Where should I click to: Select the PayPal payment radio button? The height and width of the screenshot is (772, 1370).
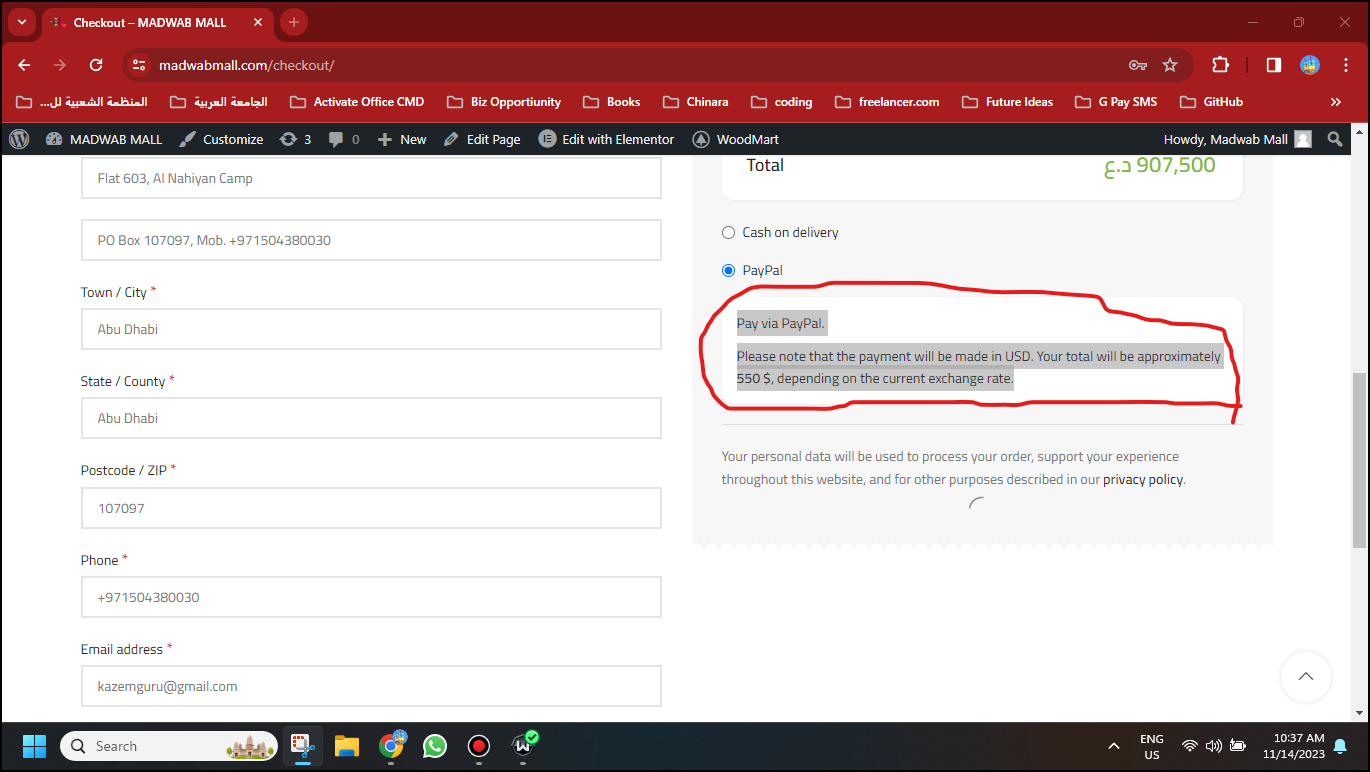728,271
